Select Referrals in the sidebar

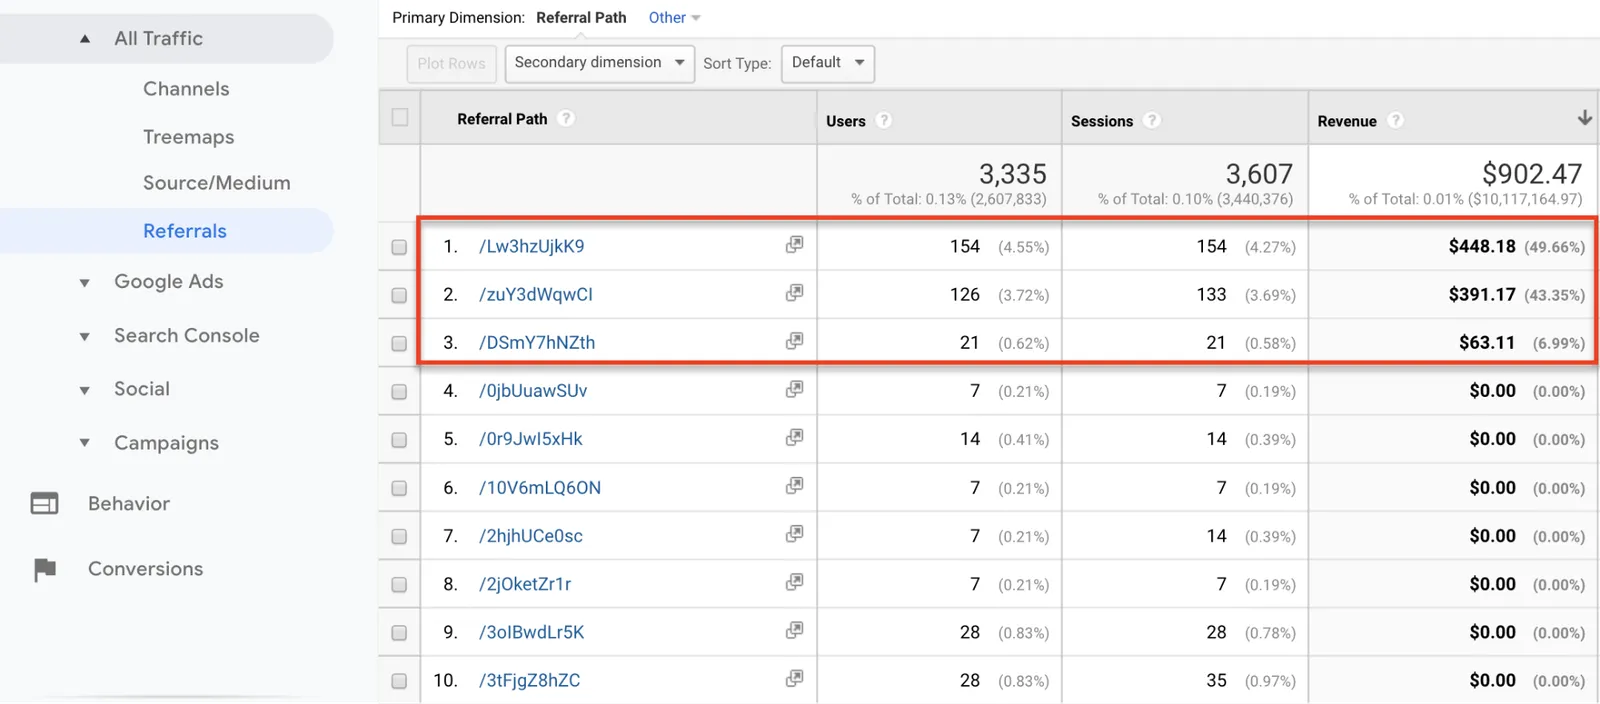[x=184, y=231]
